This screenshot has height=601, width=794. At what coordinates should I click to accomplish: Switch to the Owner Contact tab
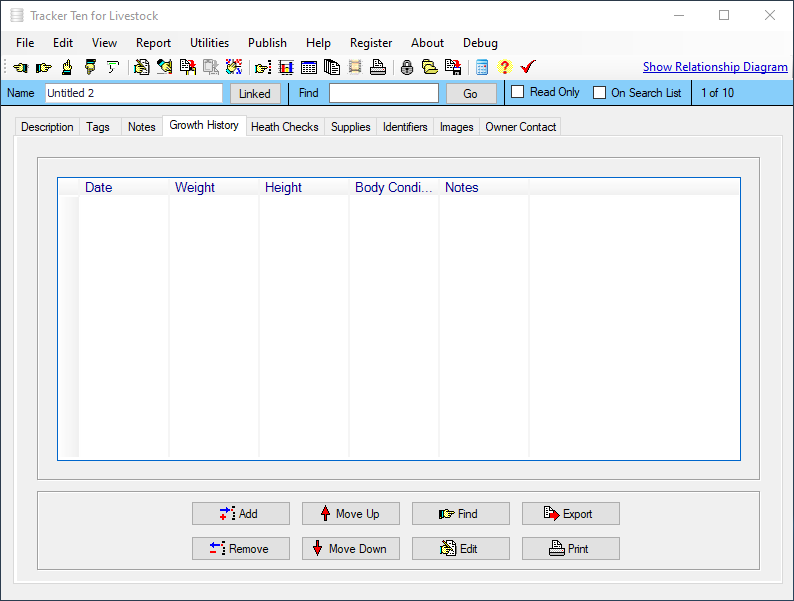[x=521, y=127]
